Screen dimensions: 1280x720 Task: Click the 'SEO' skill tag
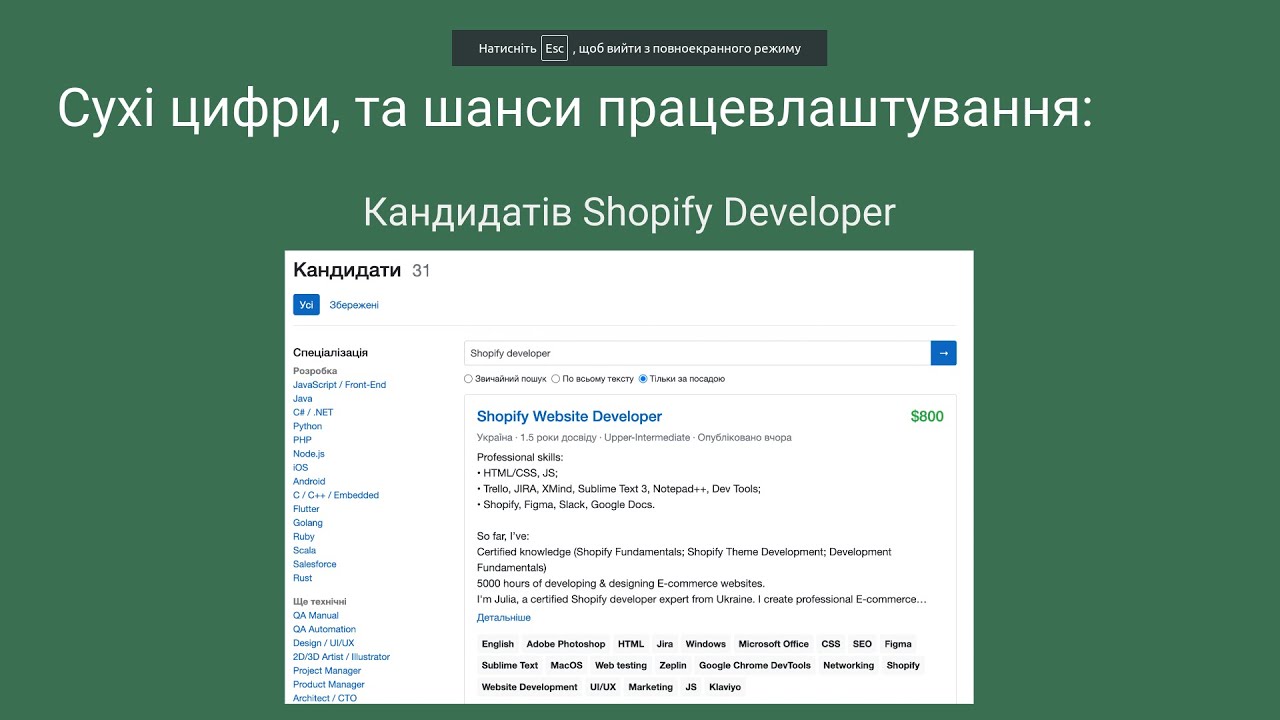862,644
